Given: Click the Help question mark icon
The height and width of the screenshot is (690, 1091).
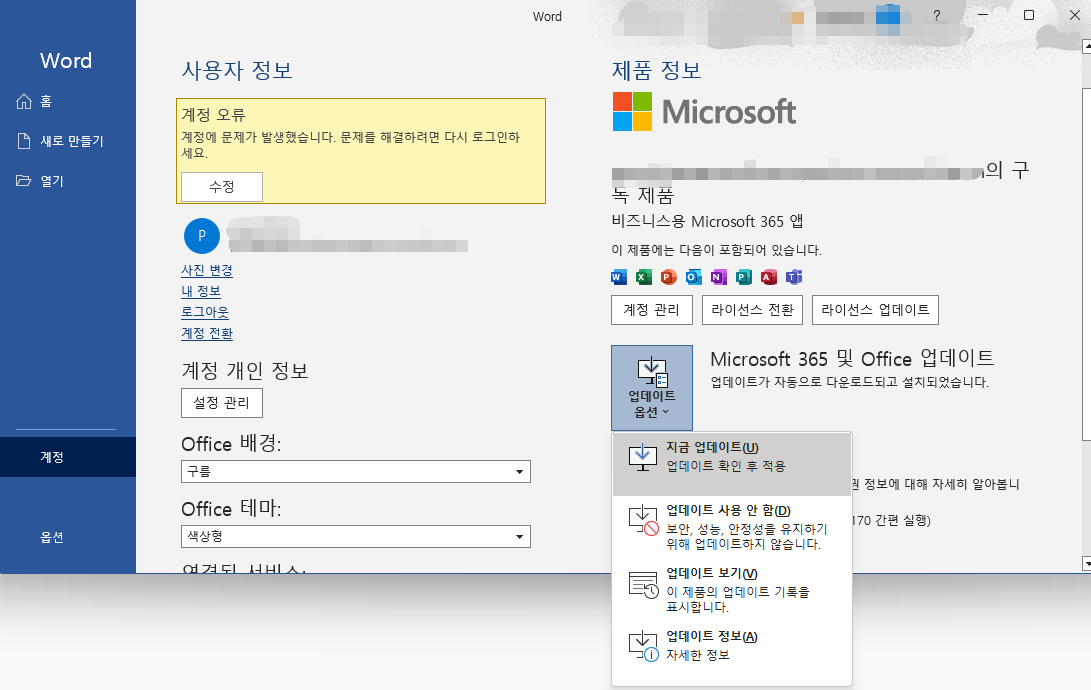Looking at the screenshot, I should pos(938,16).
